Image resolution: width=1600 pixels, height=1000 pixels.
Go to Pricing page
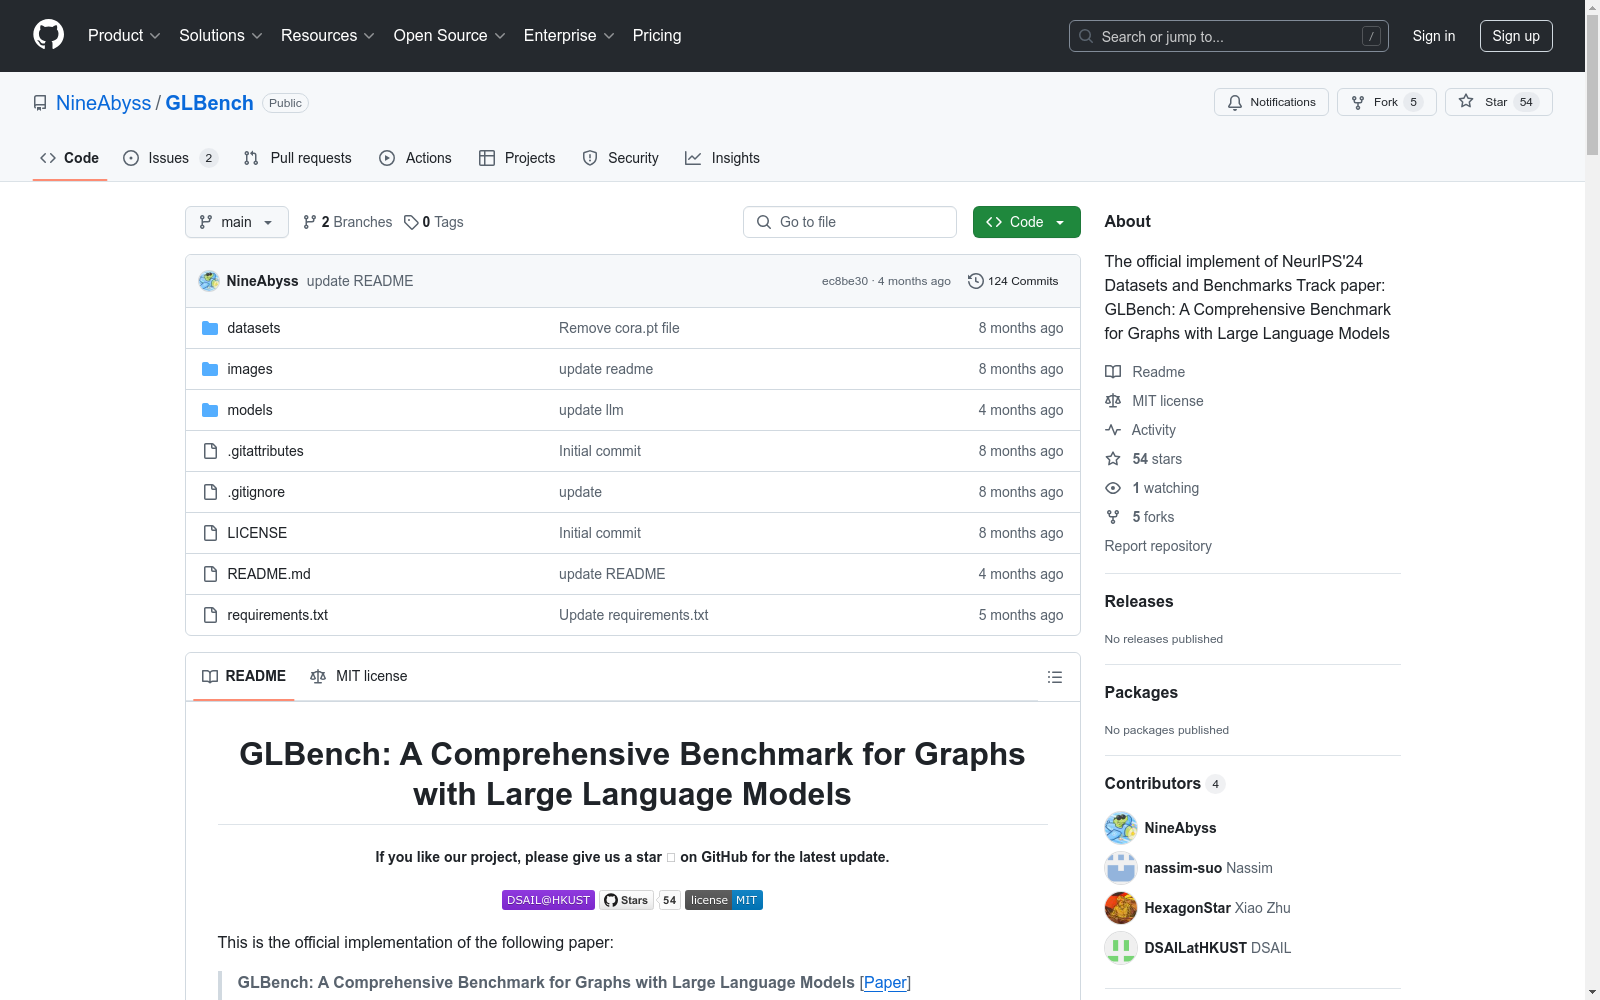click(657, 36)
